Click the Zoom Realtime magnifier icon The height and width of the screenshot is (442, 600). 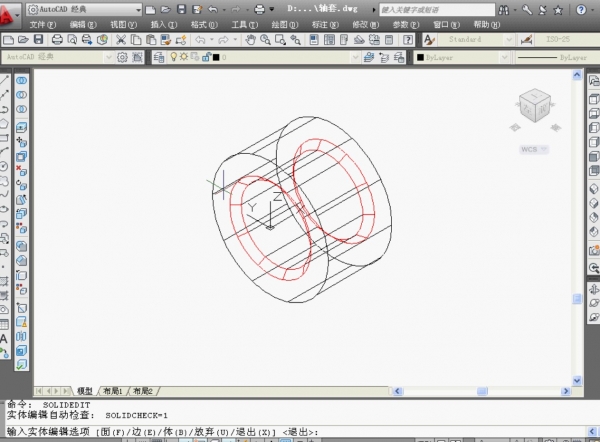[x=265, y=39]
